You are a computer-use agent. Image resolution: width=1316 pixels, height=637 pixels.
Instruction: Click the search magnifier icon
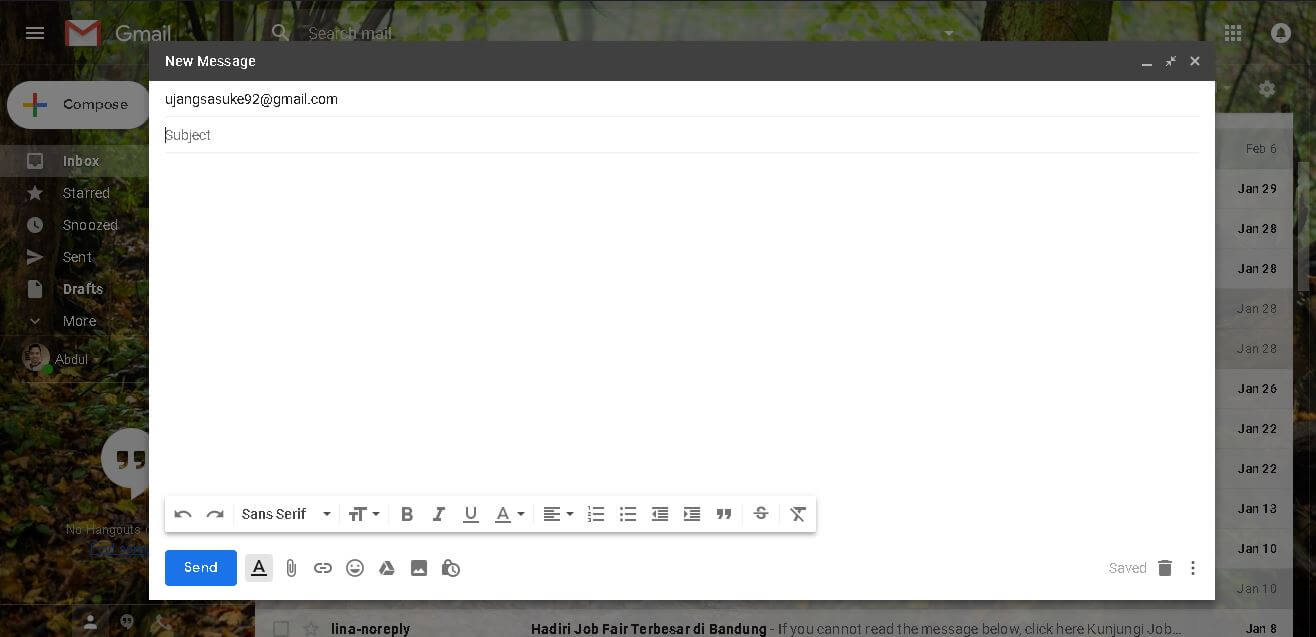tap(281, 33)
